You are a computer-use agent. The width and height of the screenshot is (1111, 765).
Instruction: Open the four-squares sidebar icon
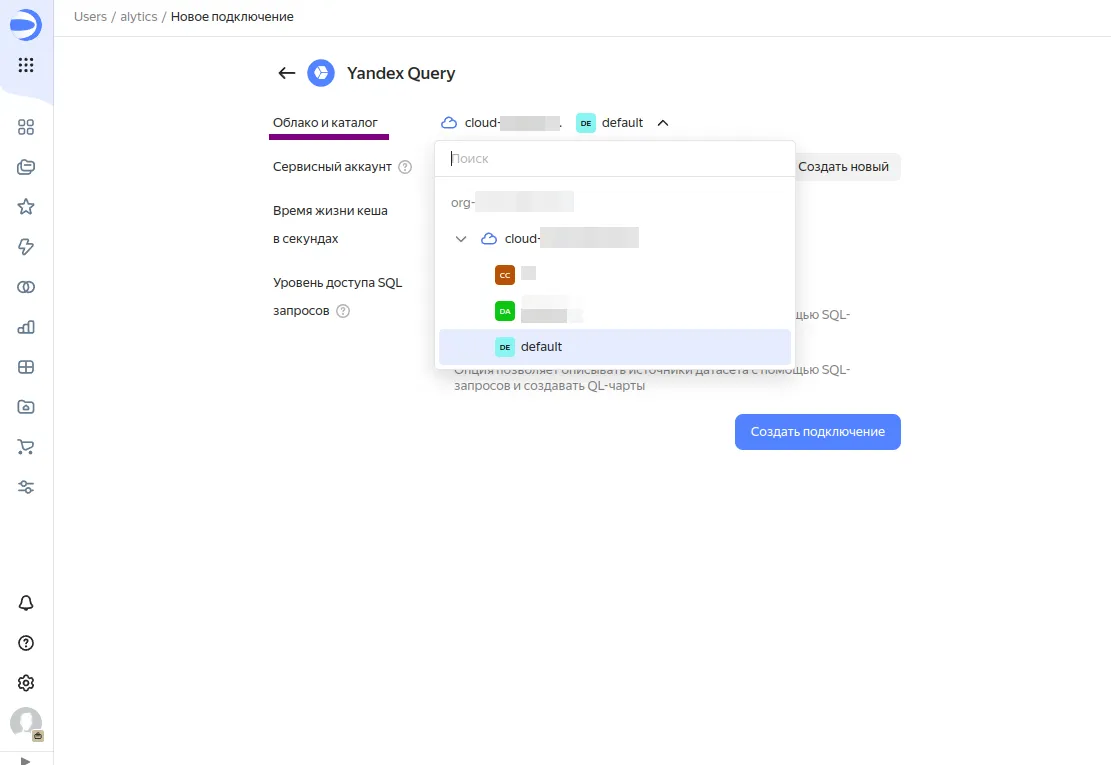(26, 127)
